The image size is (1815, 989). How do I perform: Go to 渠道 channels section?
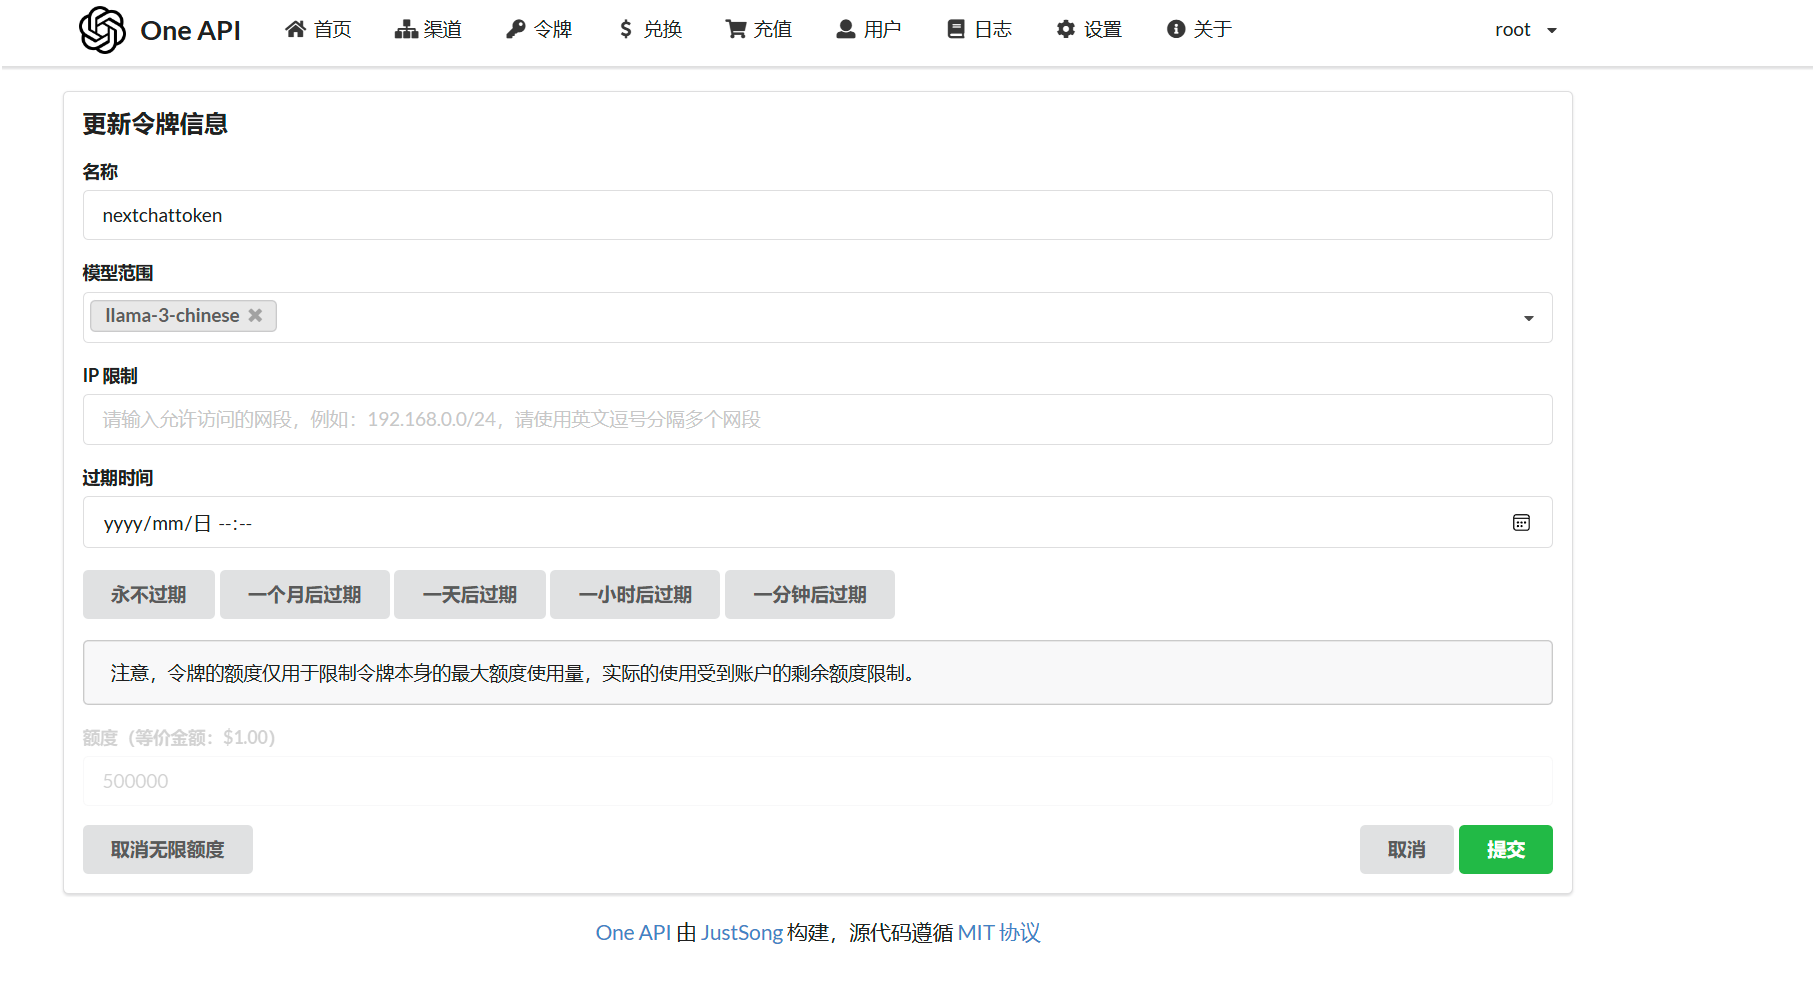pyautogui.click(x=428, y=30)
